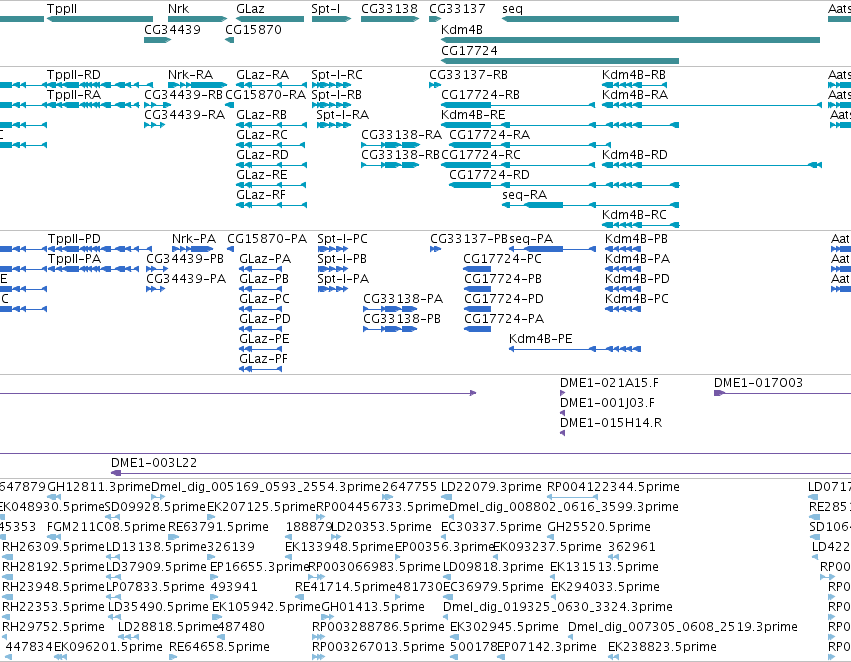Click EST RE63791.5prime label
Viewport: 851px width, 662px height.
point(218,527)
